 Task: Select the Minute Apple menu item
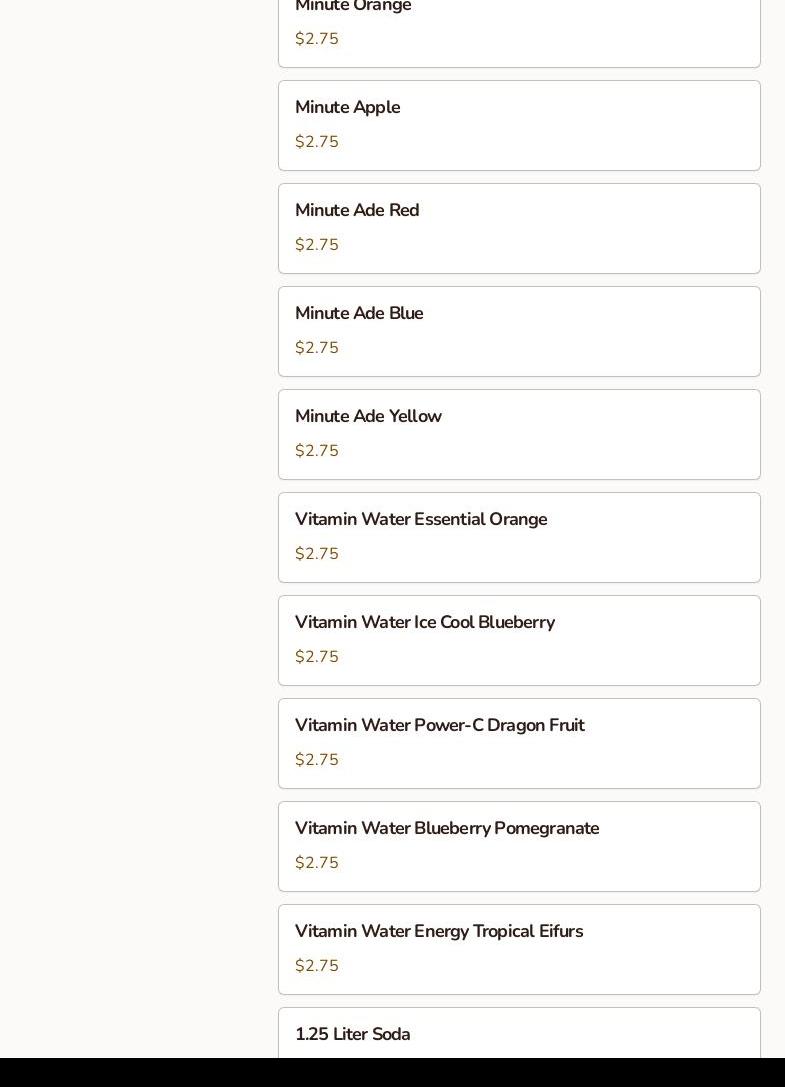(519, 125)
